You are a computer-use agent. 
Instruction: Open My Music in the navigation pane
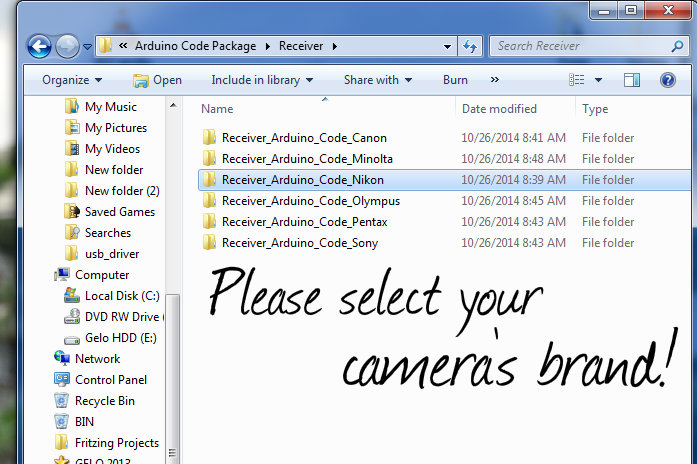(x=111, y=107)
